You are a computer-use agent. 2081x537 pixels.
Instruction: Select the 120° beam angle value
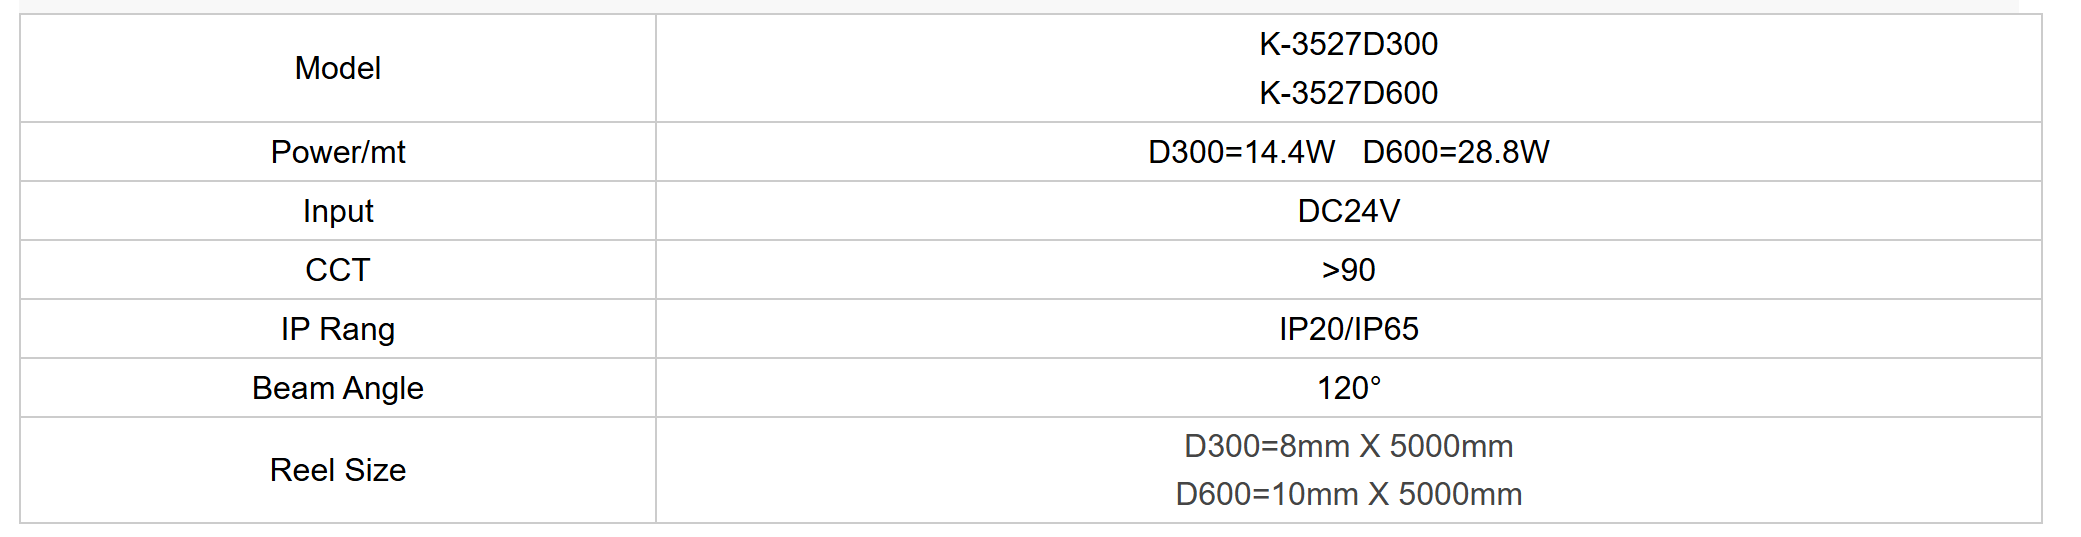click(1348, 388)
